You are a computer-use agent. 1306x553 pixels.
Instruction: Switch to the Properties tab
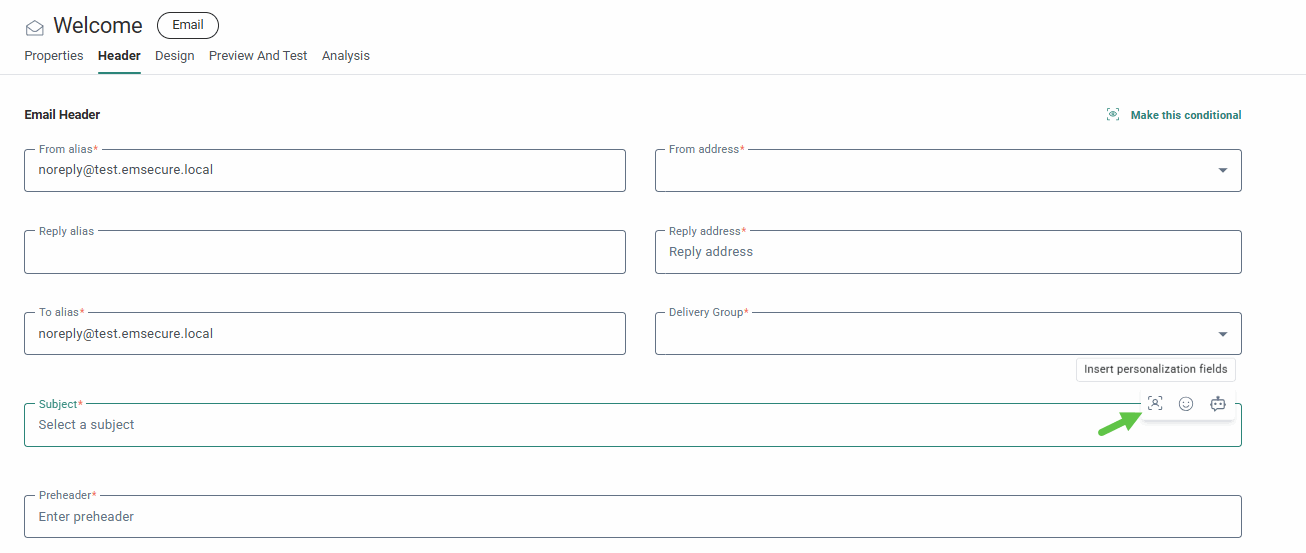pyautogui.click(x=54, y=56)
